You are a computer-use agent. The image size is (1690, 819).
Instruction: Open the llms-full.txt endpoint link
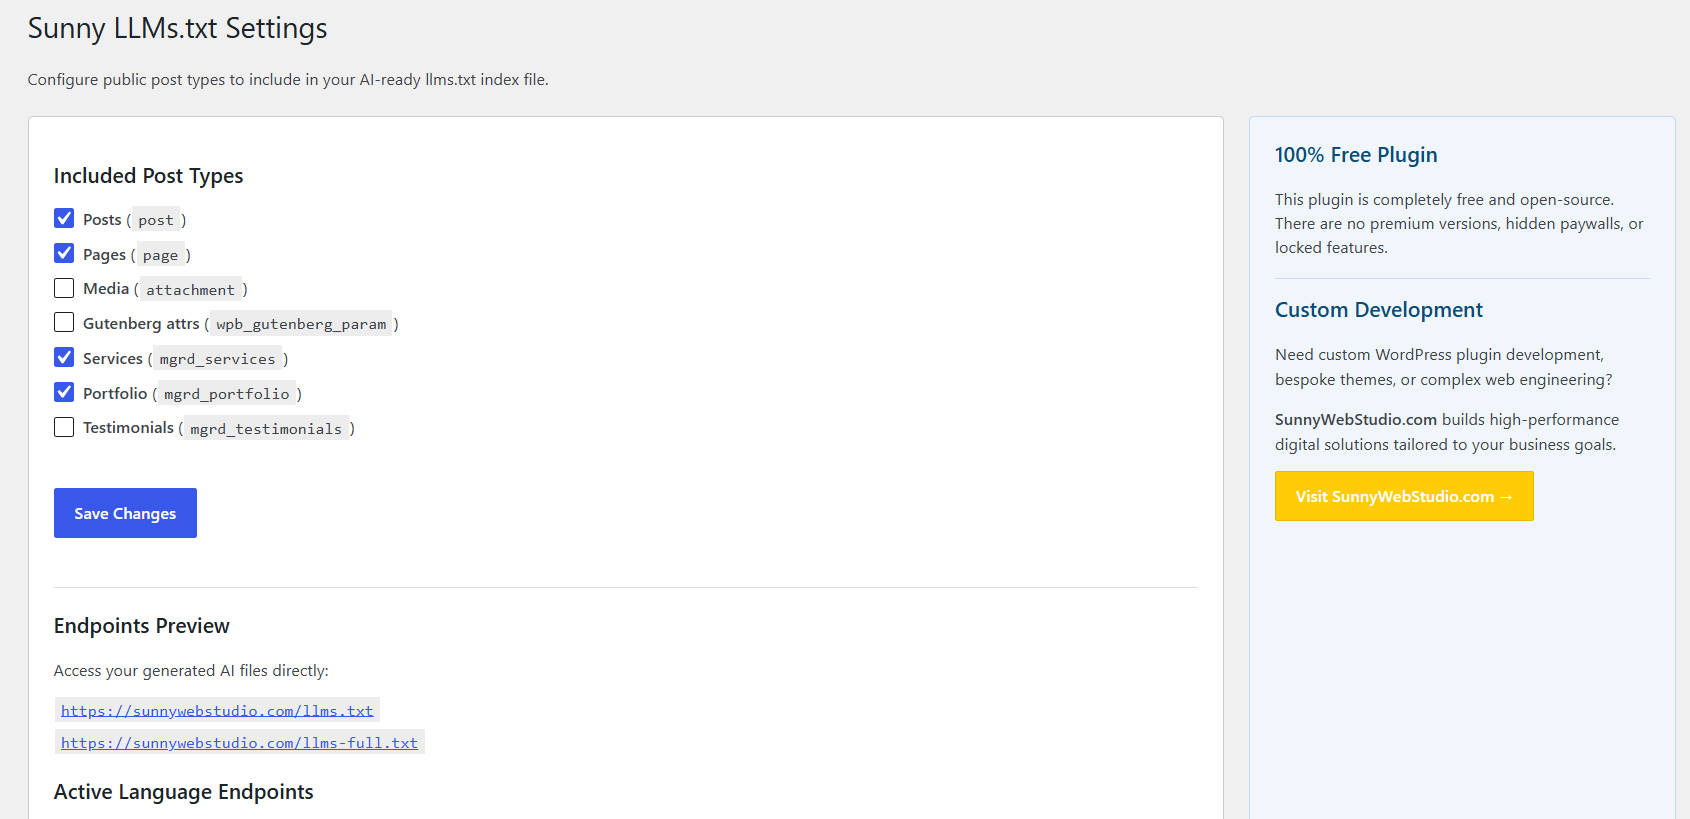coord(239,743)
